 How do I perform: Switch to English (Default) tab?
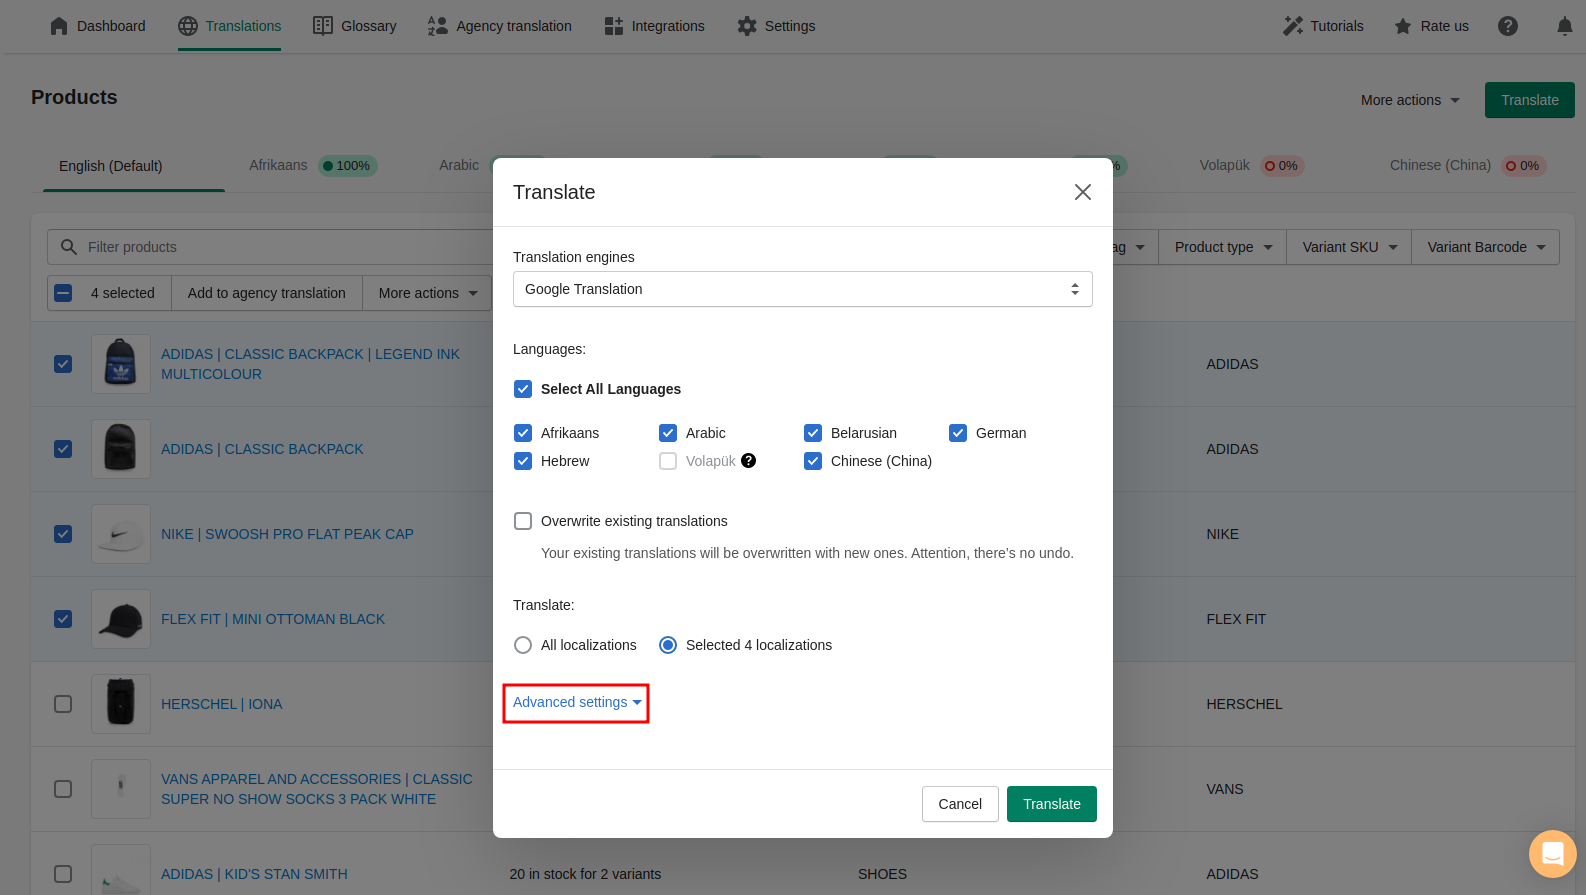tap(111, 166)
